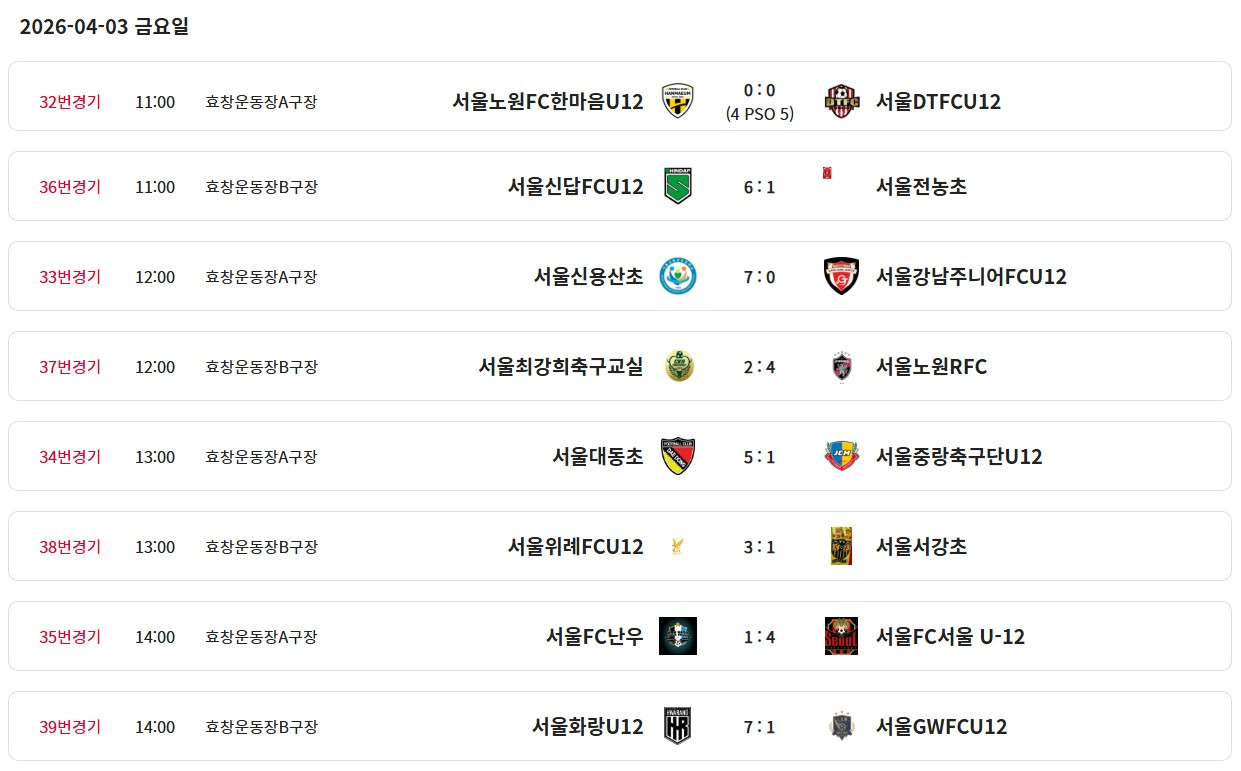Click the 서울화랑U12 HR logo
This screenshot has width=1241, height=771.
click(678, 726)
